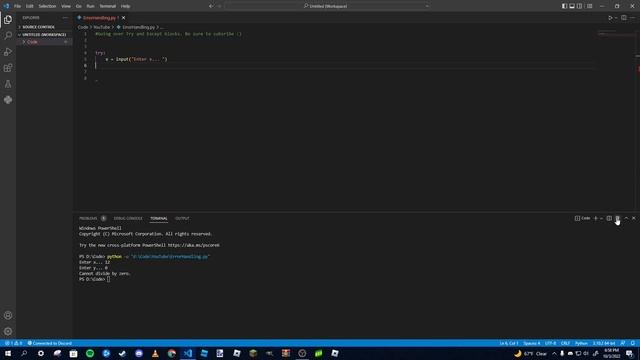Expand the Source Control section
The height and width of the screenshot is (360, 640).
tap(44, 27)
